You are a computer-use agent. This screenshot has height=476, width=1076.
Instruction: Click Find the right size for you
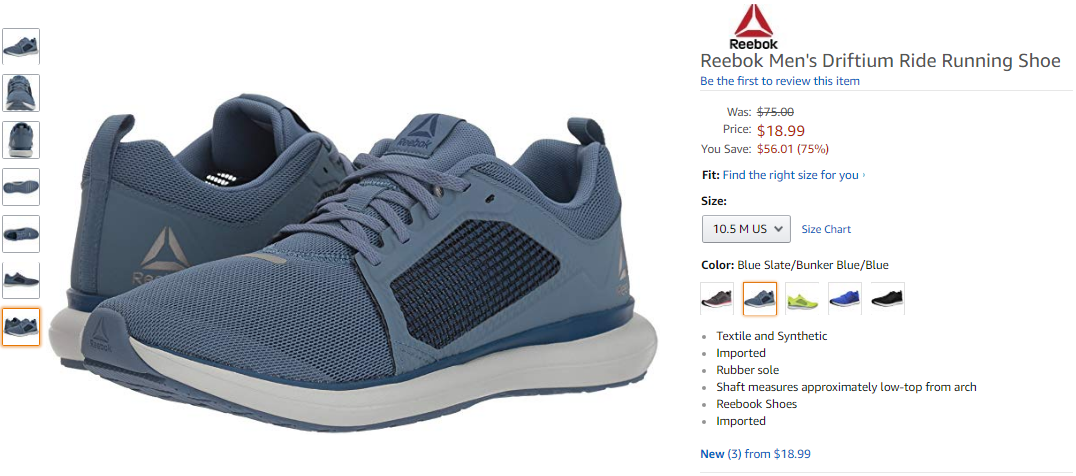pos(790,175)
